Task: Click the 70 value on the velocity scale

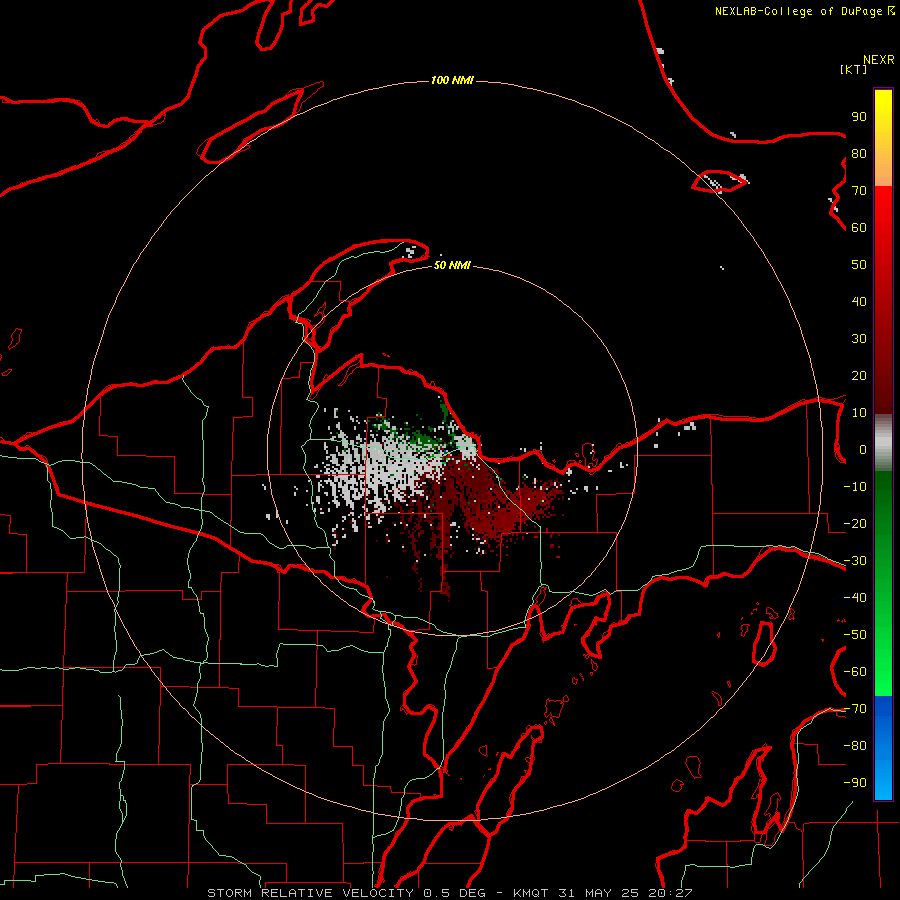Action: pos(859,191)
